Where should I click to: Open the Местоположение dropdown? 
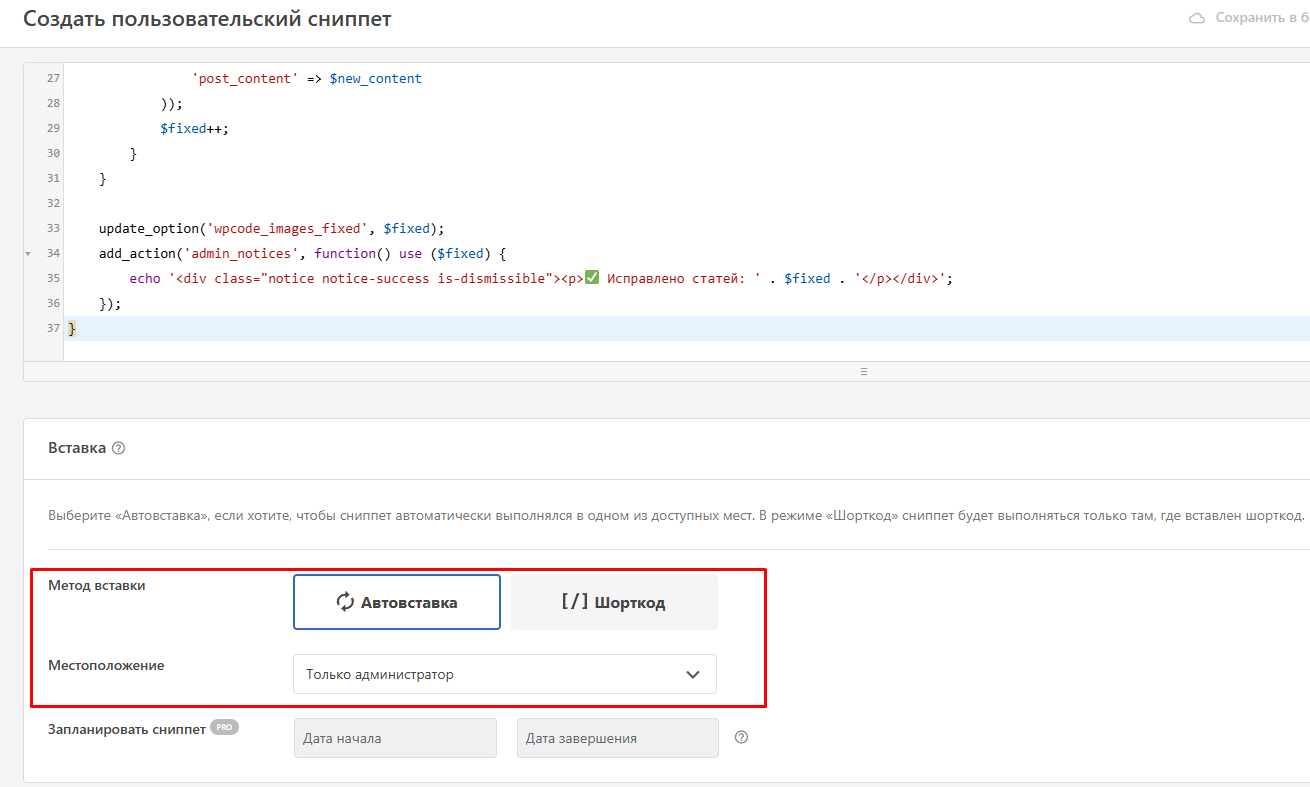click(x=505, y=674)
